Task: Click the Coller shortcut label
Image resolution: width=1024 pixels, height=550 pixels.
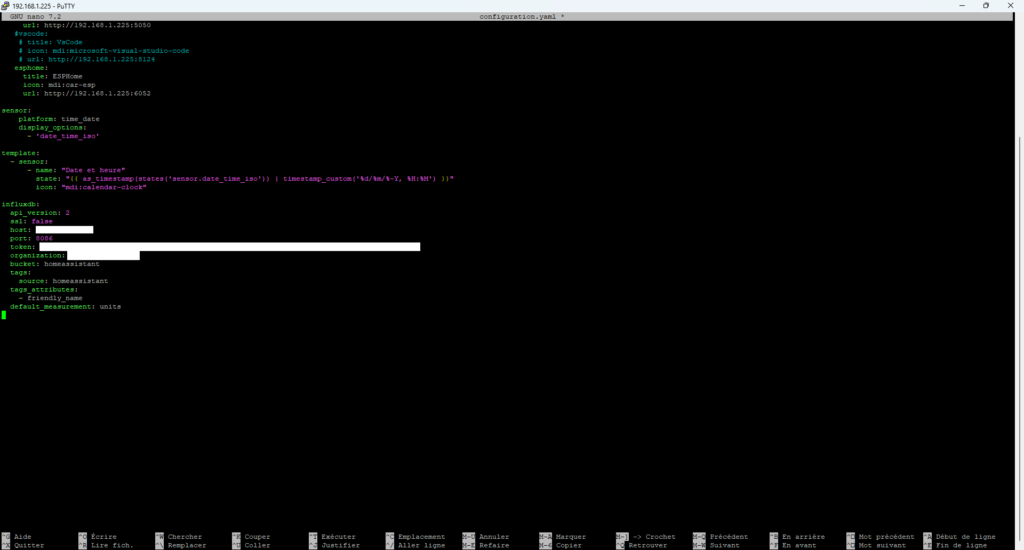Action: tap(257, 545)
